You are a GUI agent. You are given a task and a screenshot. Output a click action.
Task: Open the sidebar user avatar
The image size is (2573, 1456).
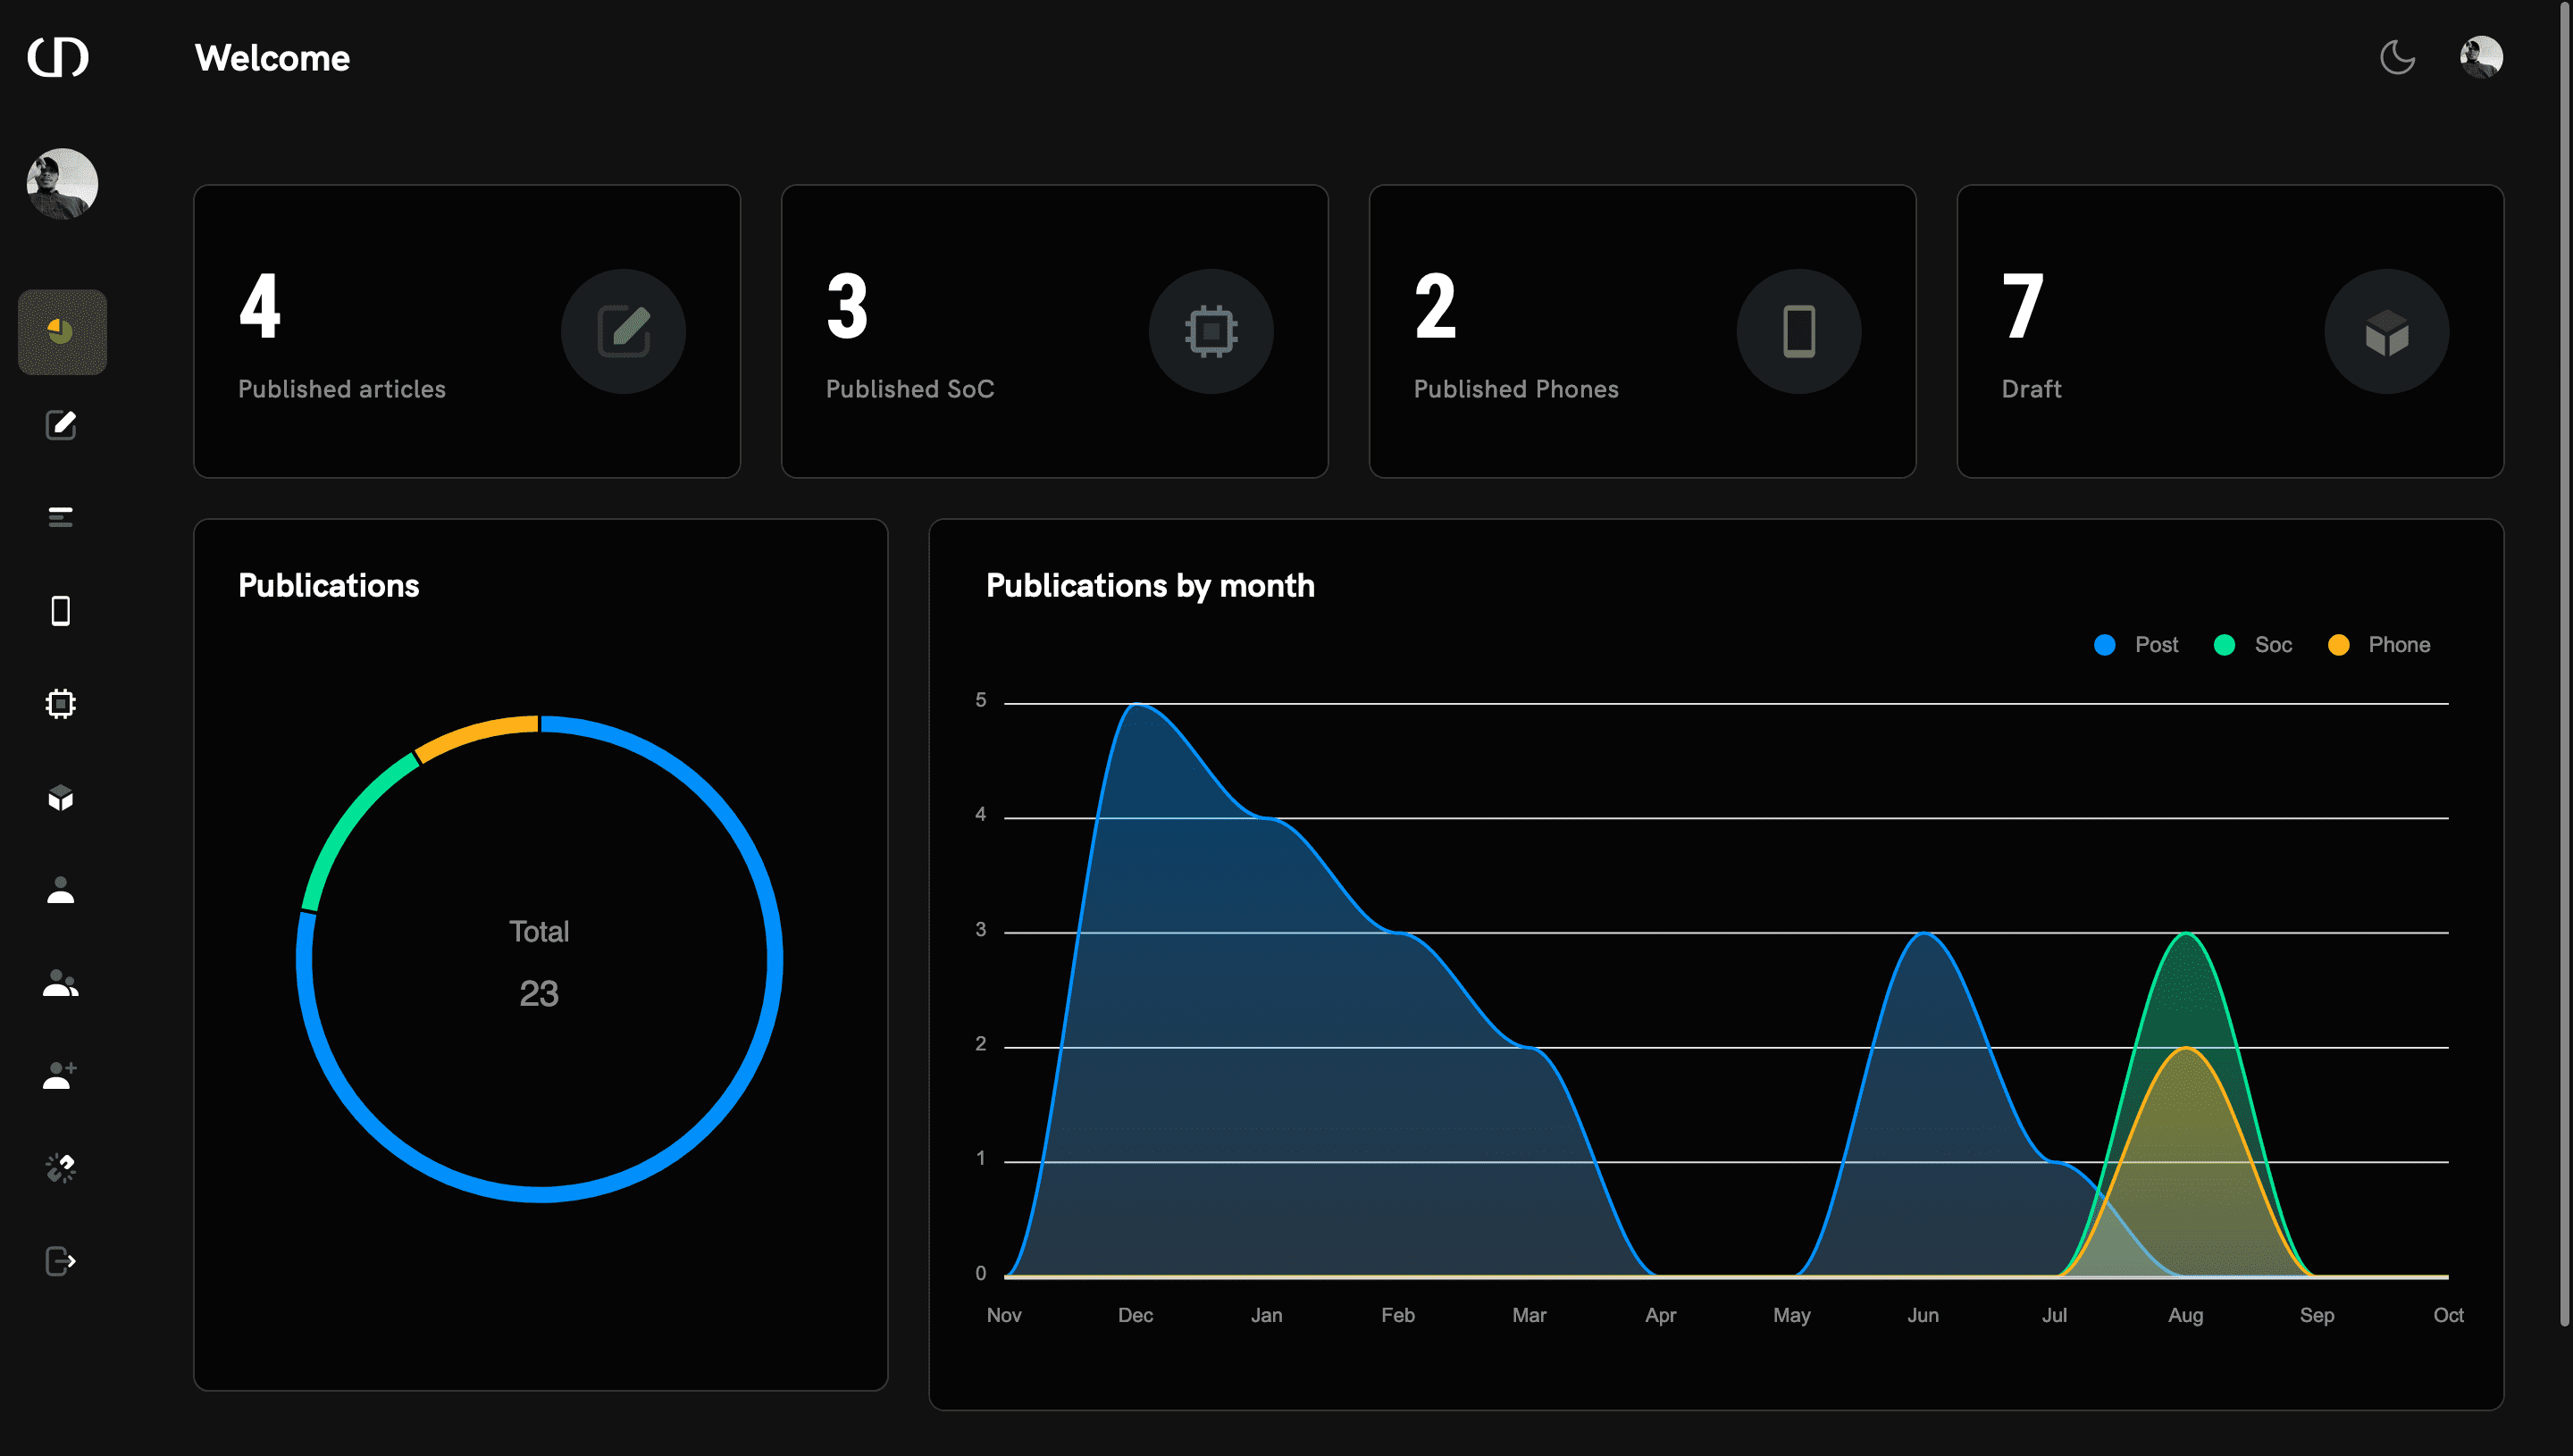tap(62, 184)
